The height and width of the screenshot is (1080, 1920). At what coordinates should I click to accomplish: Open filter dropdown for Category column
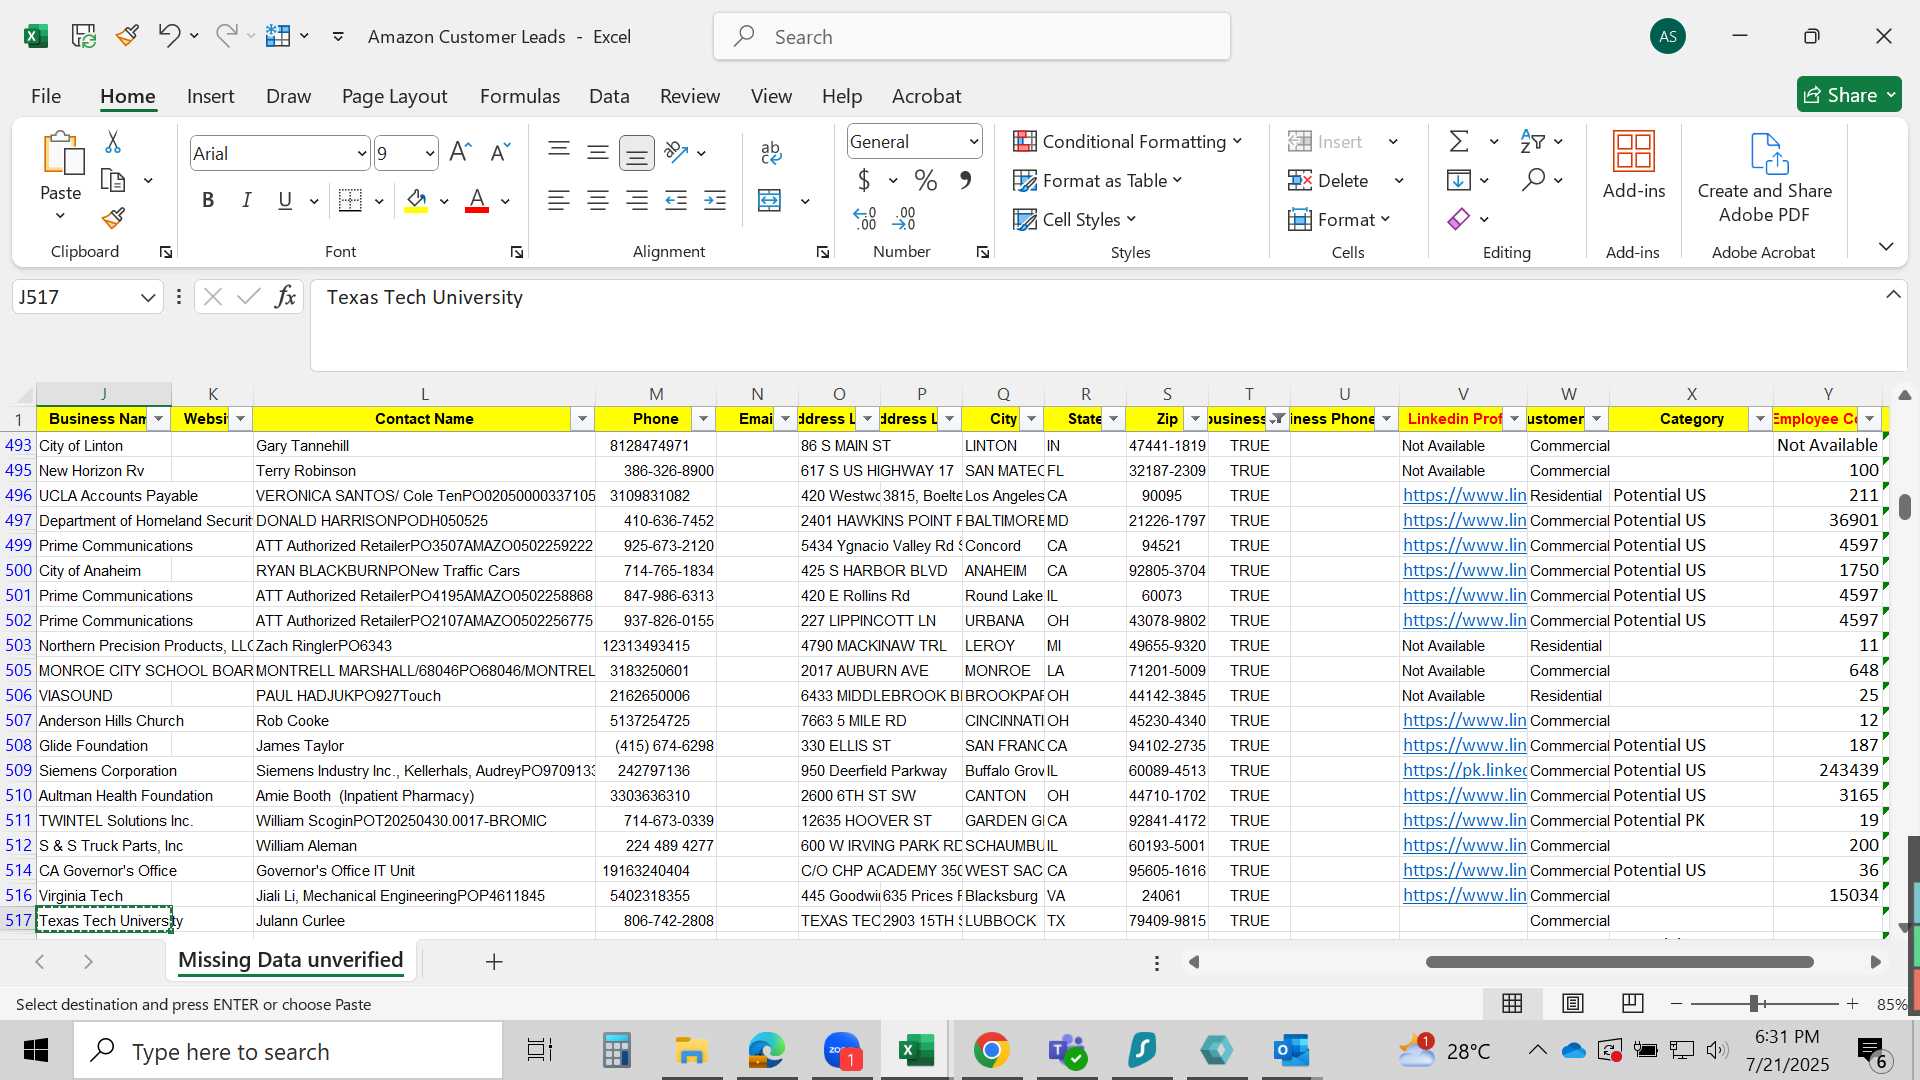pos(1760,419)
